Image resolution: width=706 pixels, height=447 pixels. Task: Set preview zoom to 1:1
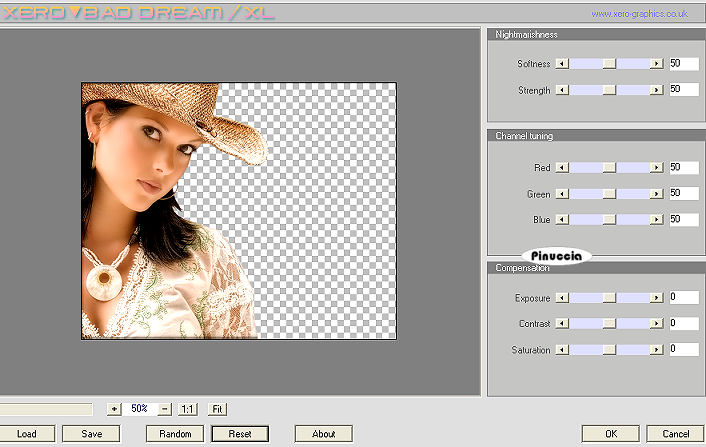[187, 409]
